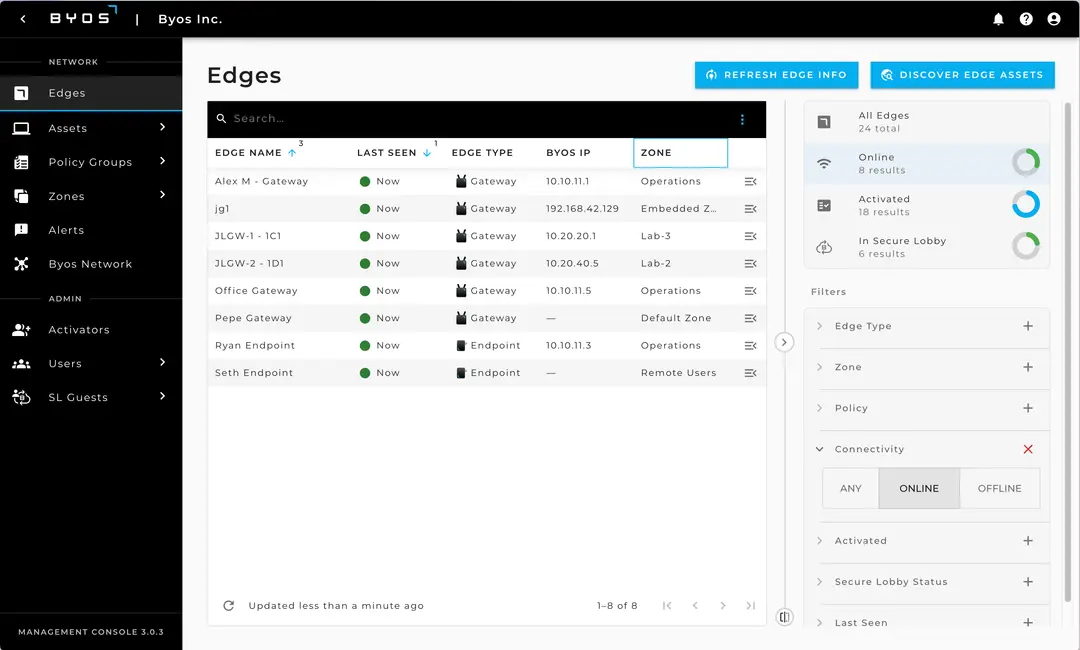The height and width of the screenshot is (650, 1080).
Task: Click the refresh icon beside update status
Action: [x=229, y=606]
